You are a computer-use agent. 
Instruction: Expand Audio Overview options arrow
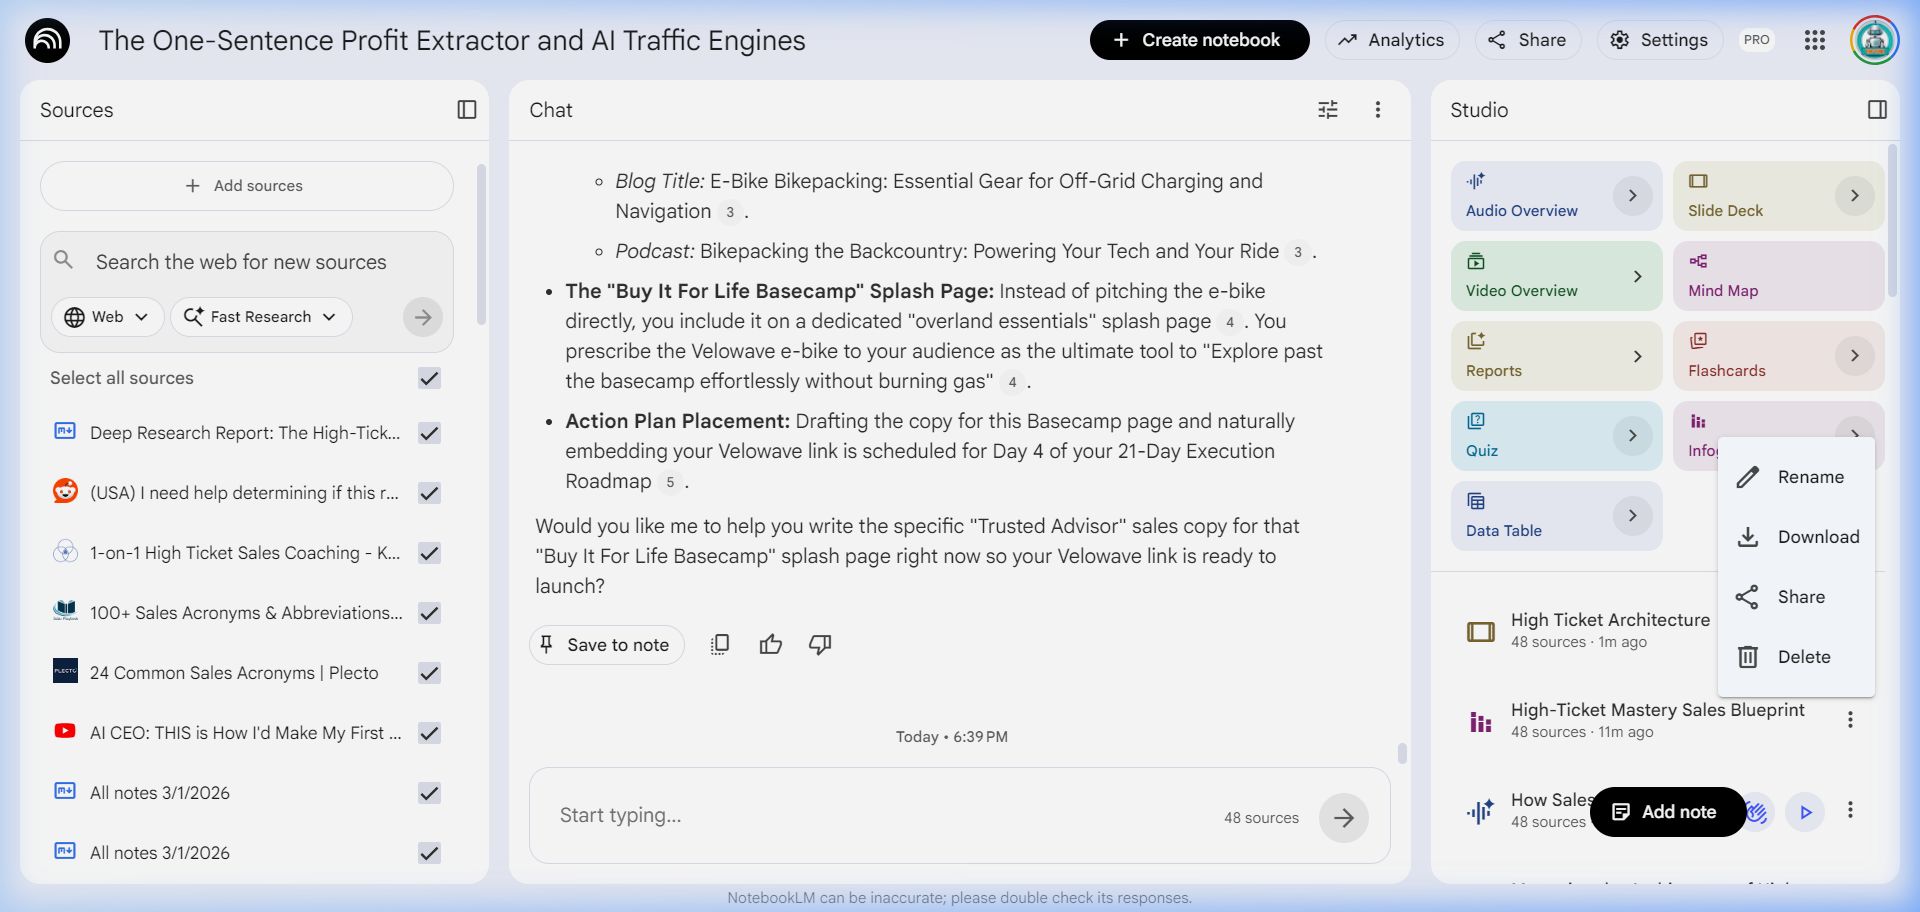click(1632, 196)
